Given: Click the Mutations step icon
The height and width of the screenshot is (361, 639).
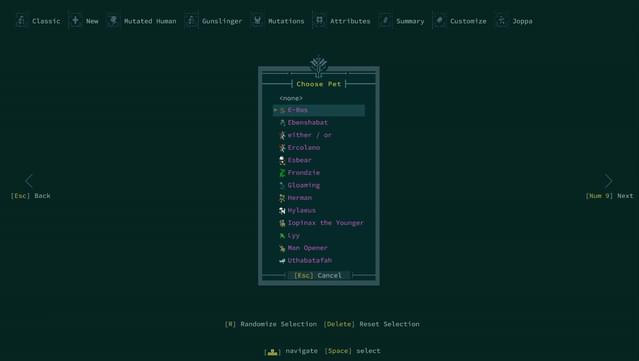Looking at the screenshot, I should point(258,20).
